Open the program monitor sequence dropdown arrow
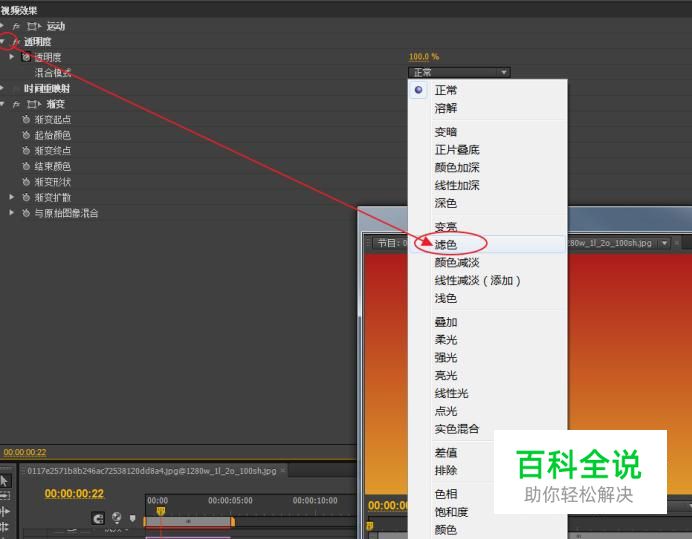This screenshot has height=539, width=692. click(x=665, y=243)
